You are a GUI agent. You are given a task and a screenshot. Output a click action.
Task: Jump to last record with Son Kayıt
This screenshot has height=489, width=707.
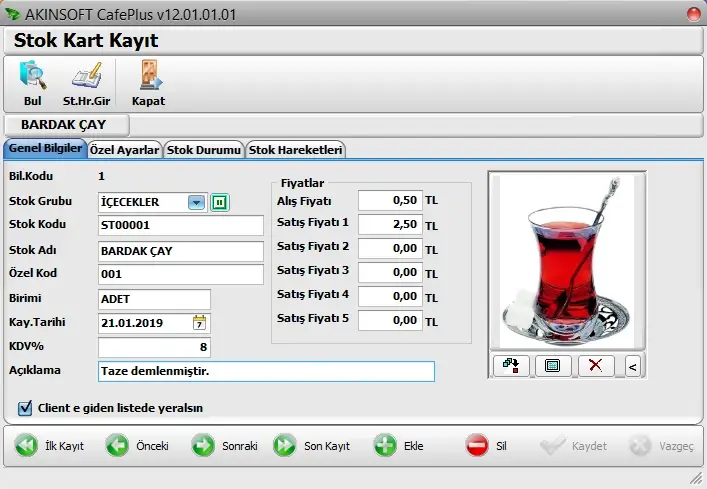pyautogui.click(x=312, y=446)
